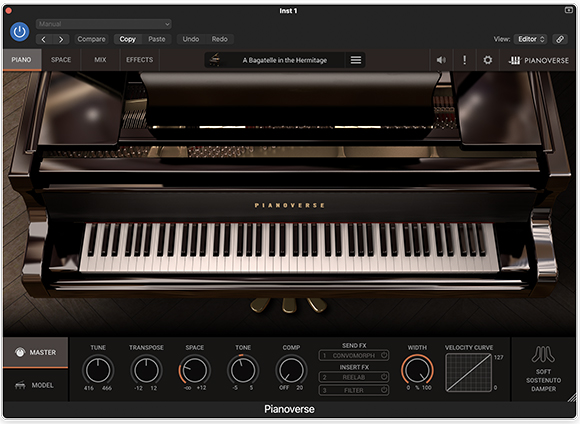Image resolution: width=580 pixels, height=424 pixels.
Task: Click the window expand button top right
Action: [x=569, y=10]
